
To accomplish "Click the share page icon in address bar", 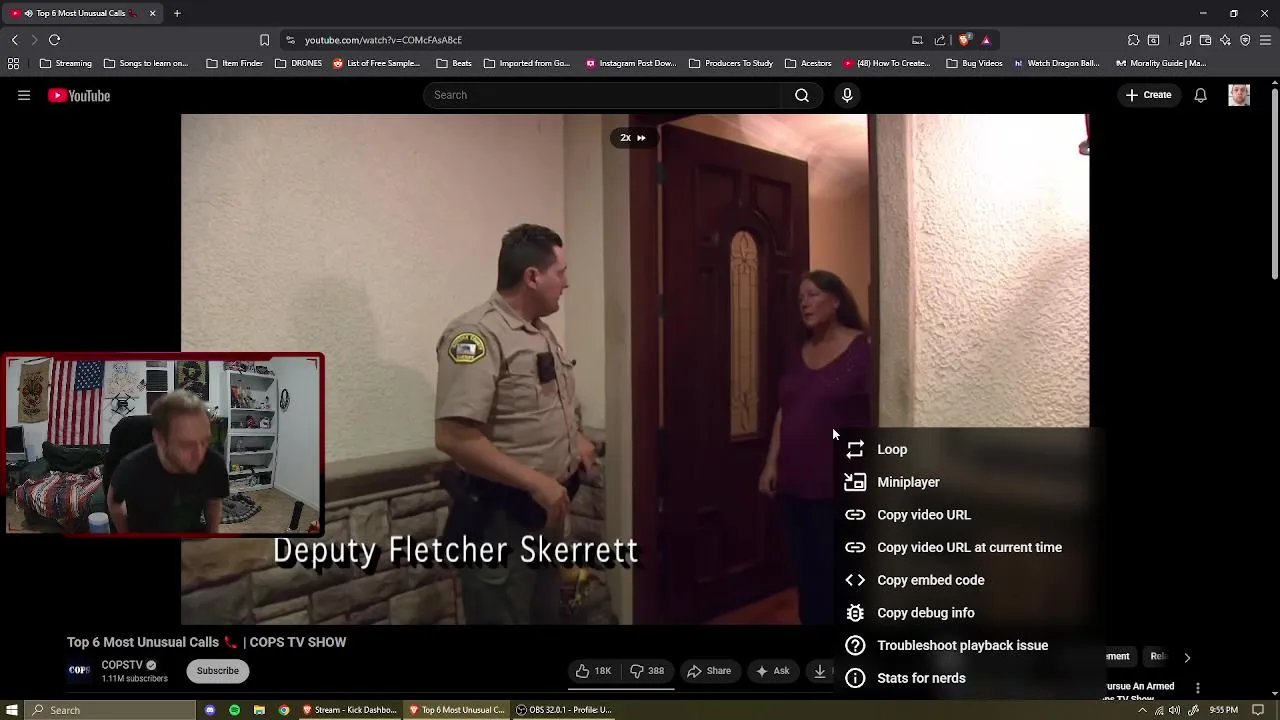I will click(x=940, y=40).
